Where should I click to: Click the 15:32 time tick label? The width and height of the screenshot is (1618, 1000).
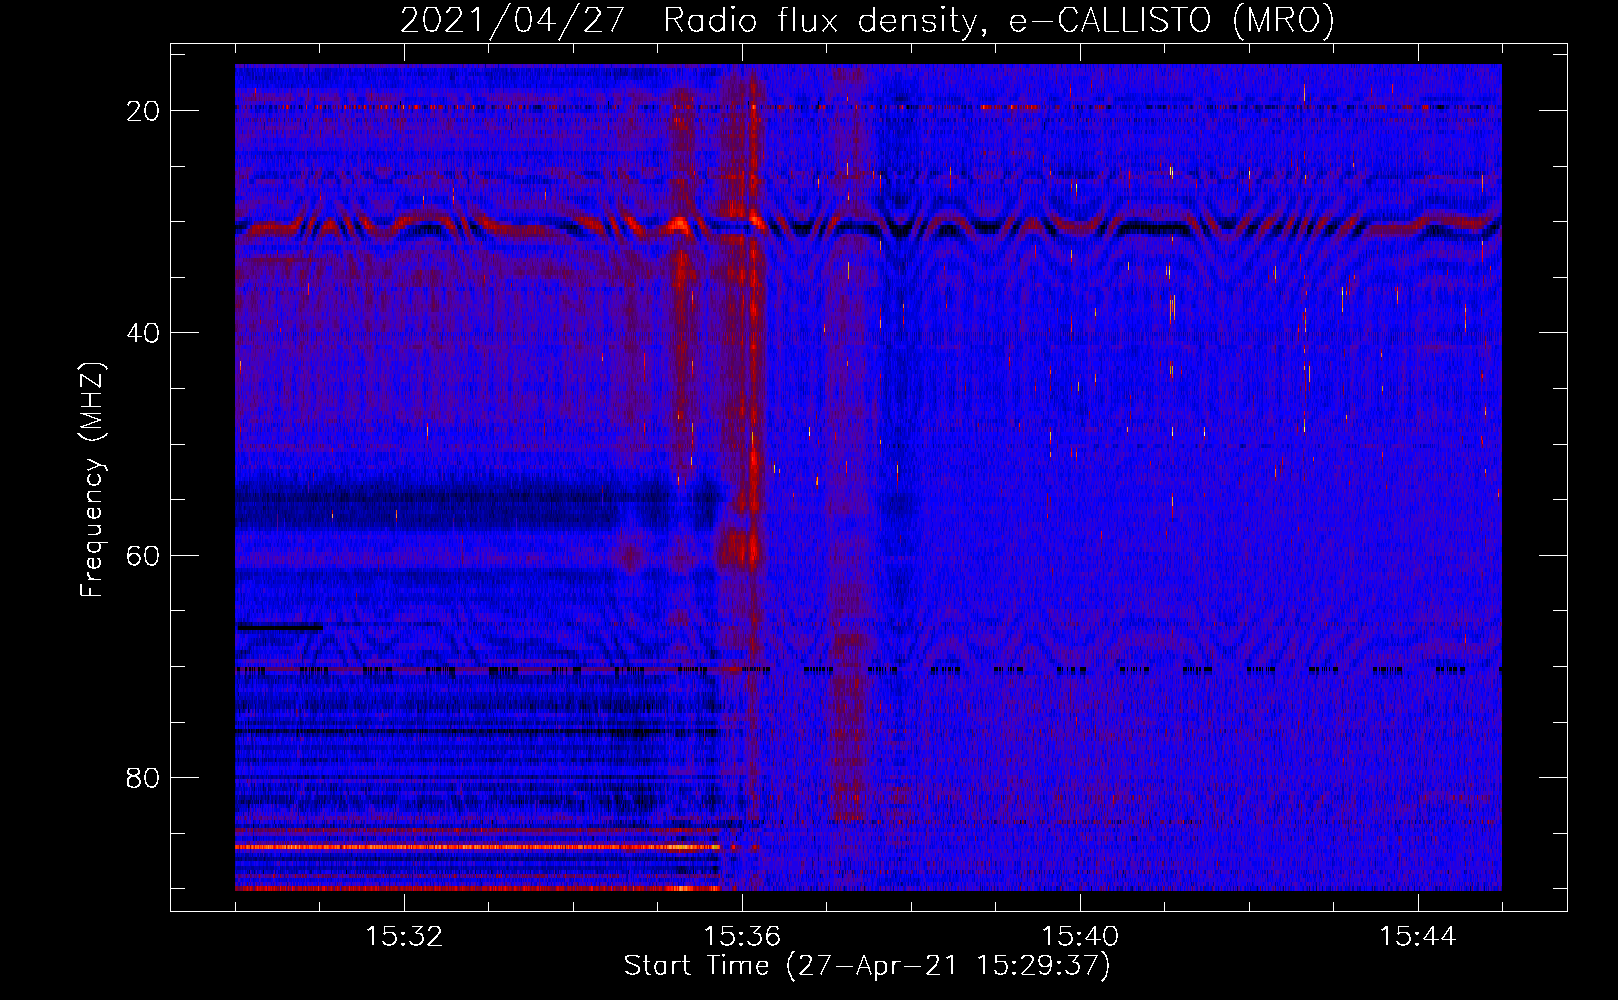point(404,937)
